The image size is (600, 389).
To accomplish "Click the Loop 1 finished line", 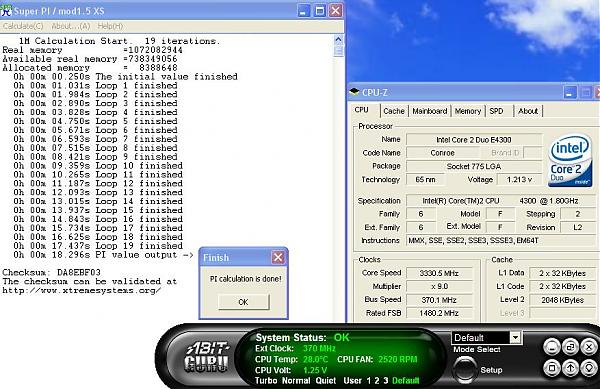I will (x=95, y=85).
